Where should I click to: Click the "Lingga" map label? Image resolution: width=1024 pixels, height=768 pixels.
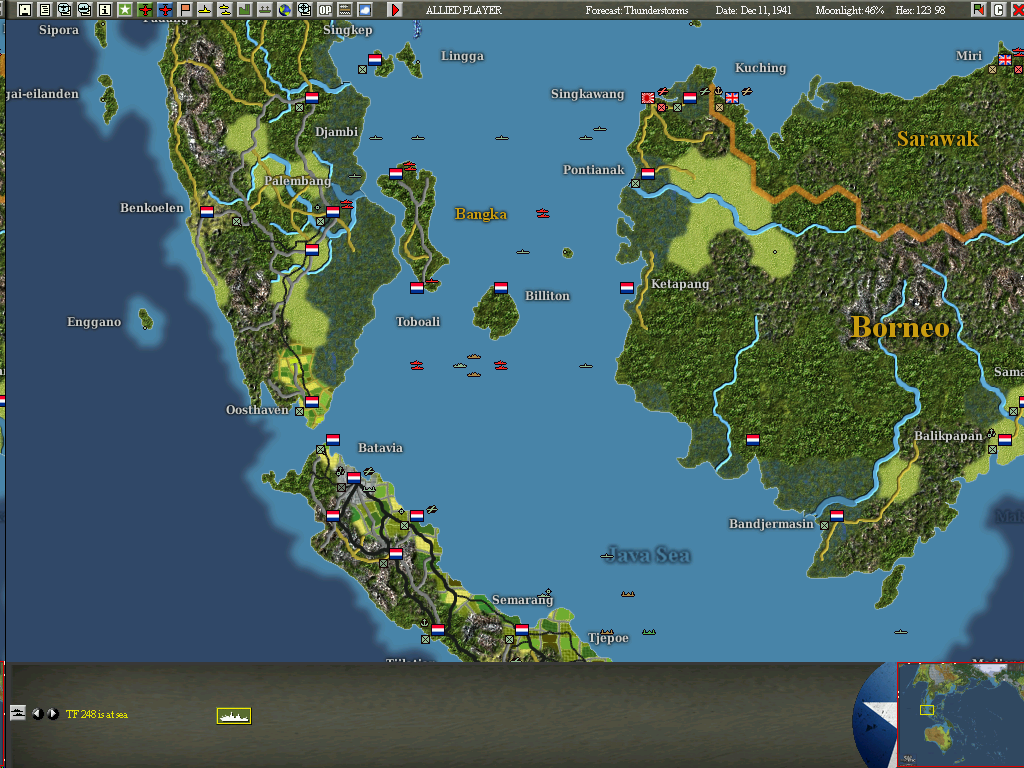(462, 56)
